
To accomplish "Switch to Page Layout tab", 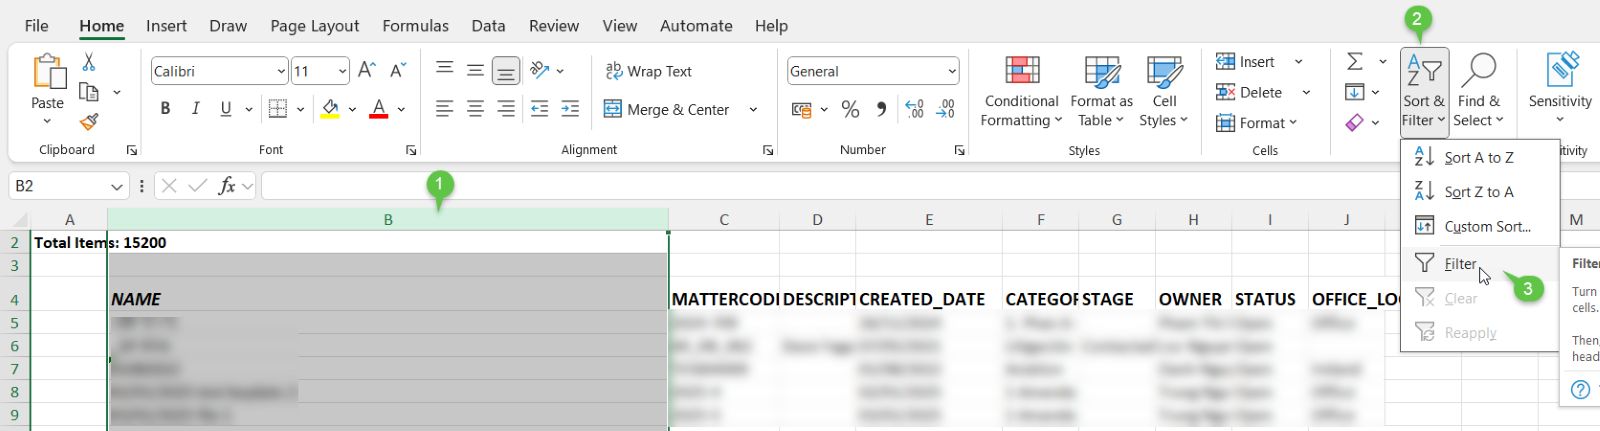I will [x=315, y=26].
